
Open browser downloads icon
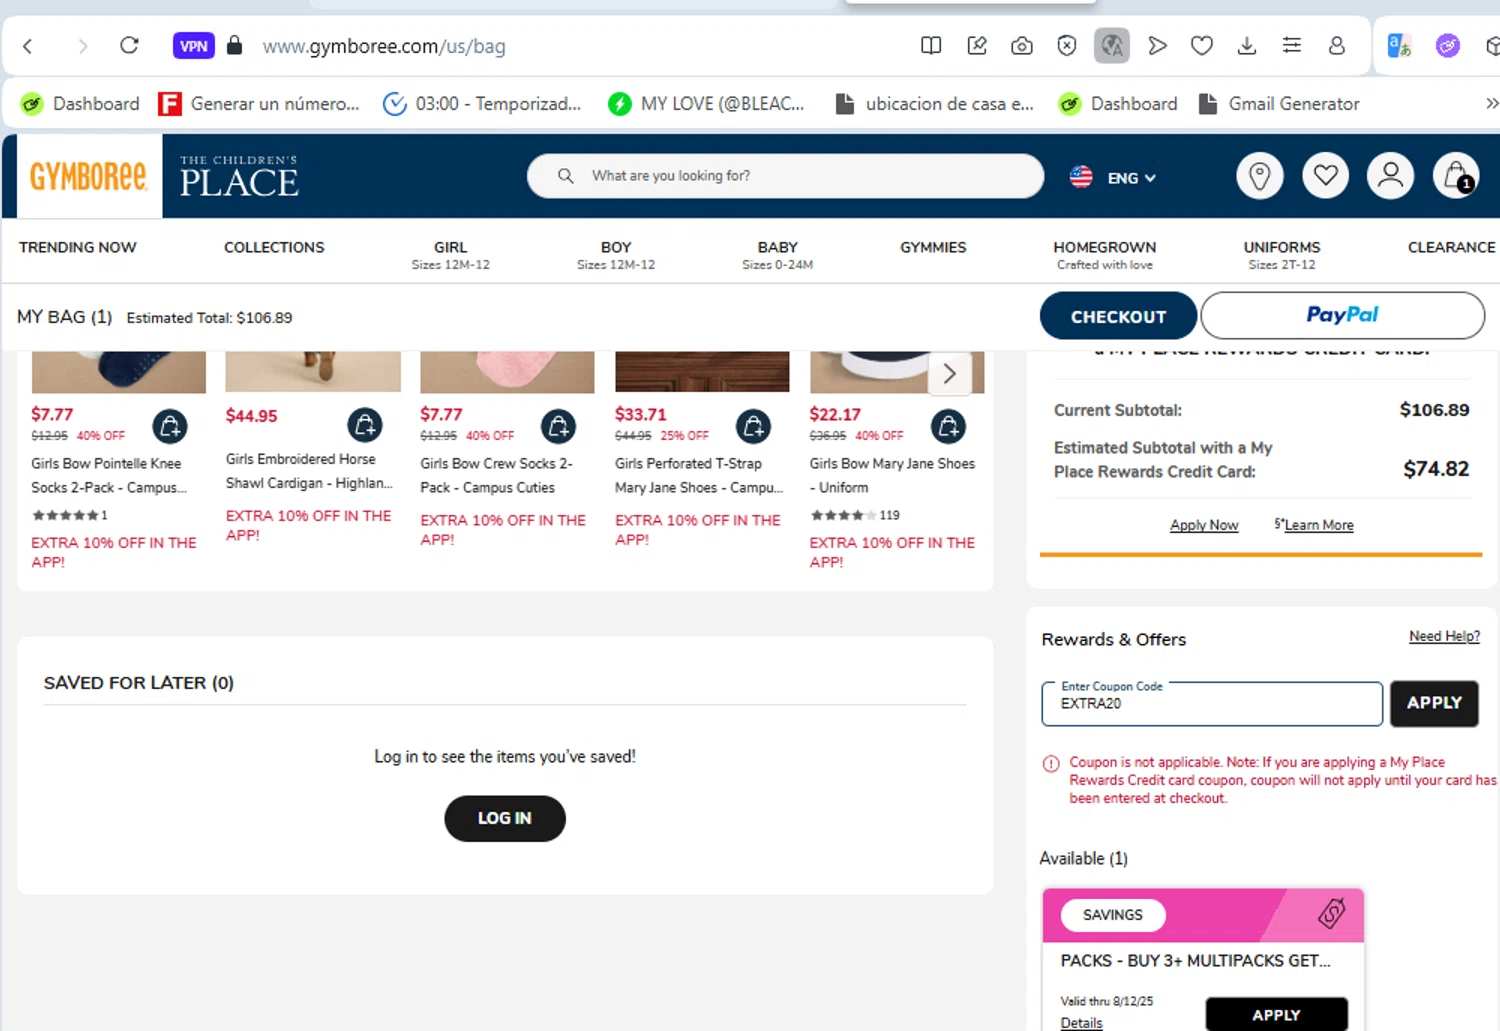coord(1247,46)
